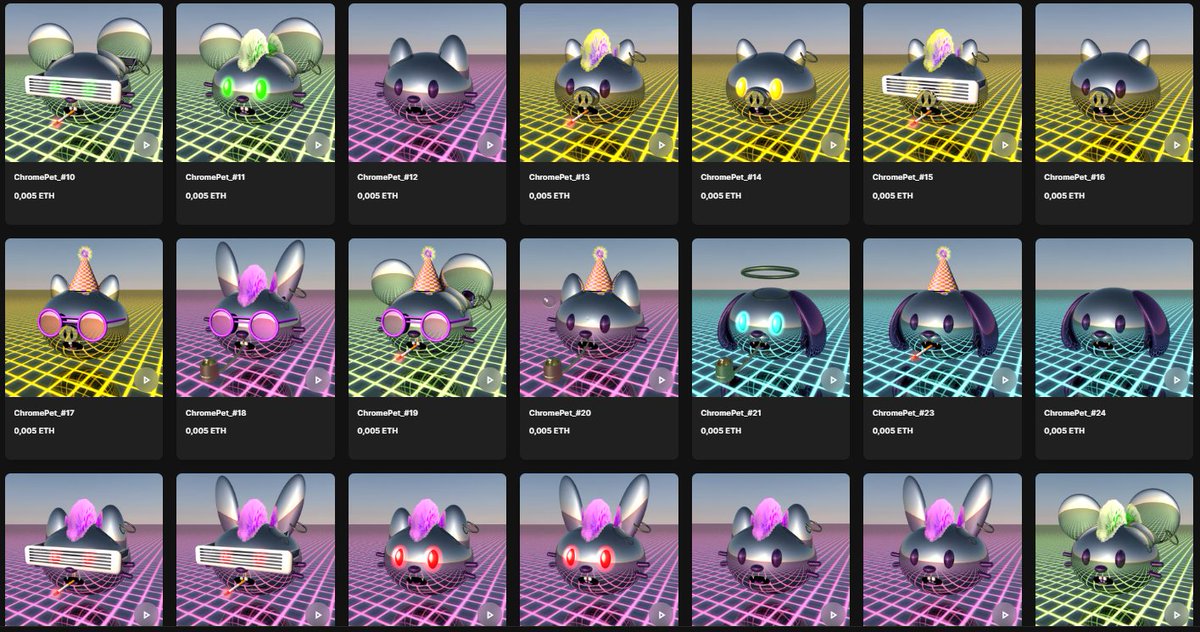Click 0,005 ETH price under ChromePet_#18
1200x632 pixels.
pos(206,431)
